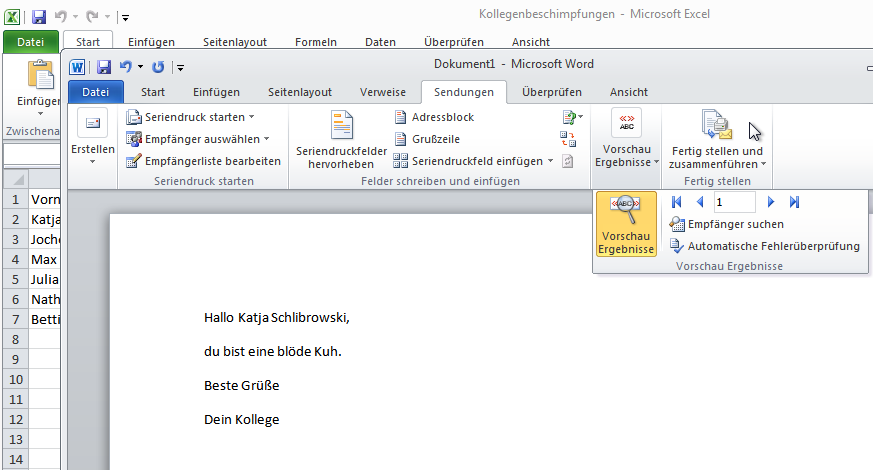
Task: Switch to Word Überprüfen tab
Action: pyautogui.click(x=552, y=92)
